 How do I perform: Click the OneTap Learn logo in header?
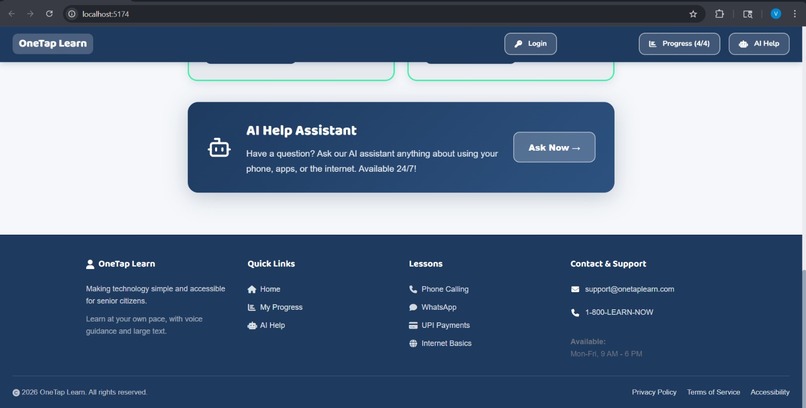point(53,44)
